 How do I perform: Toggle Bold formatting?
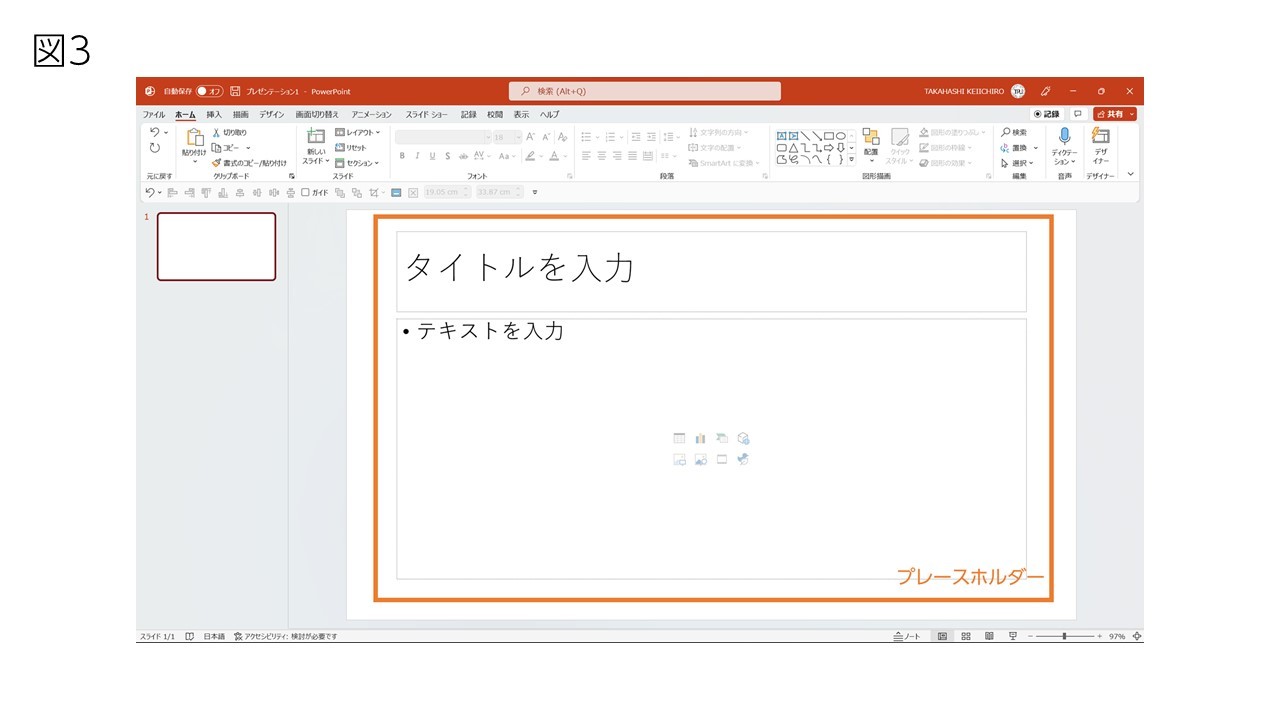click(402, 156)
